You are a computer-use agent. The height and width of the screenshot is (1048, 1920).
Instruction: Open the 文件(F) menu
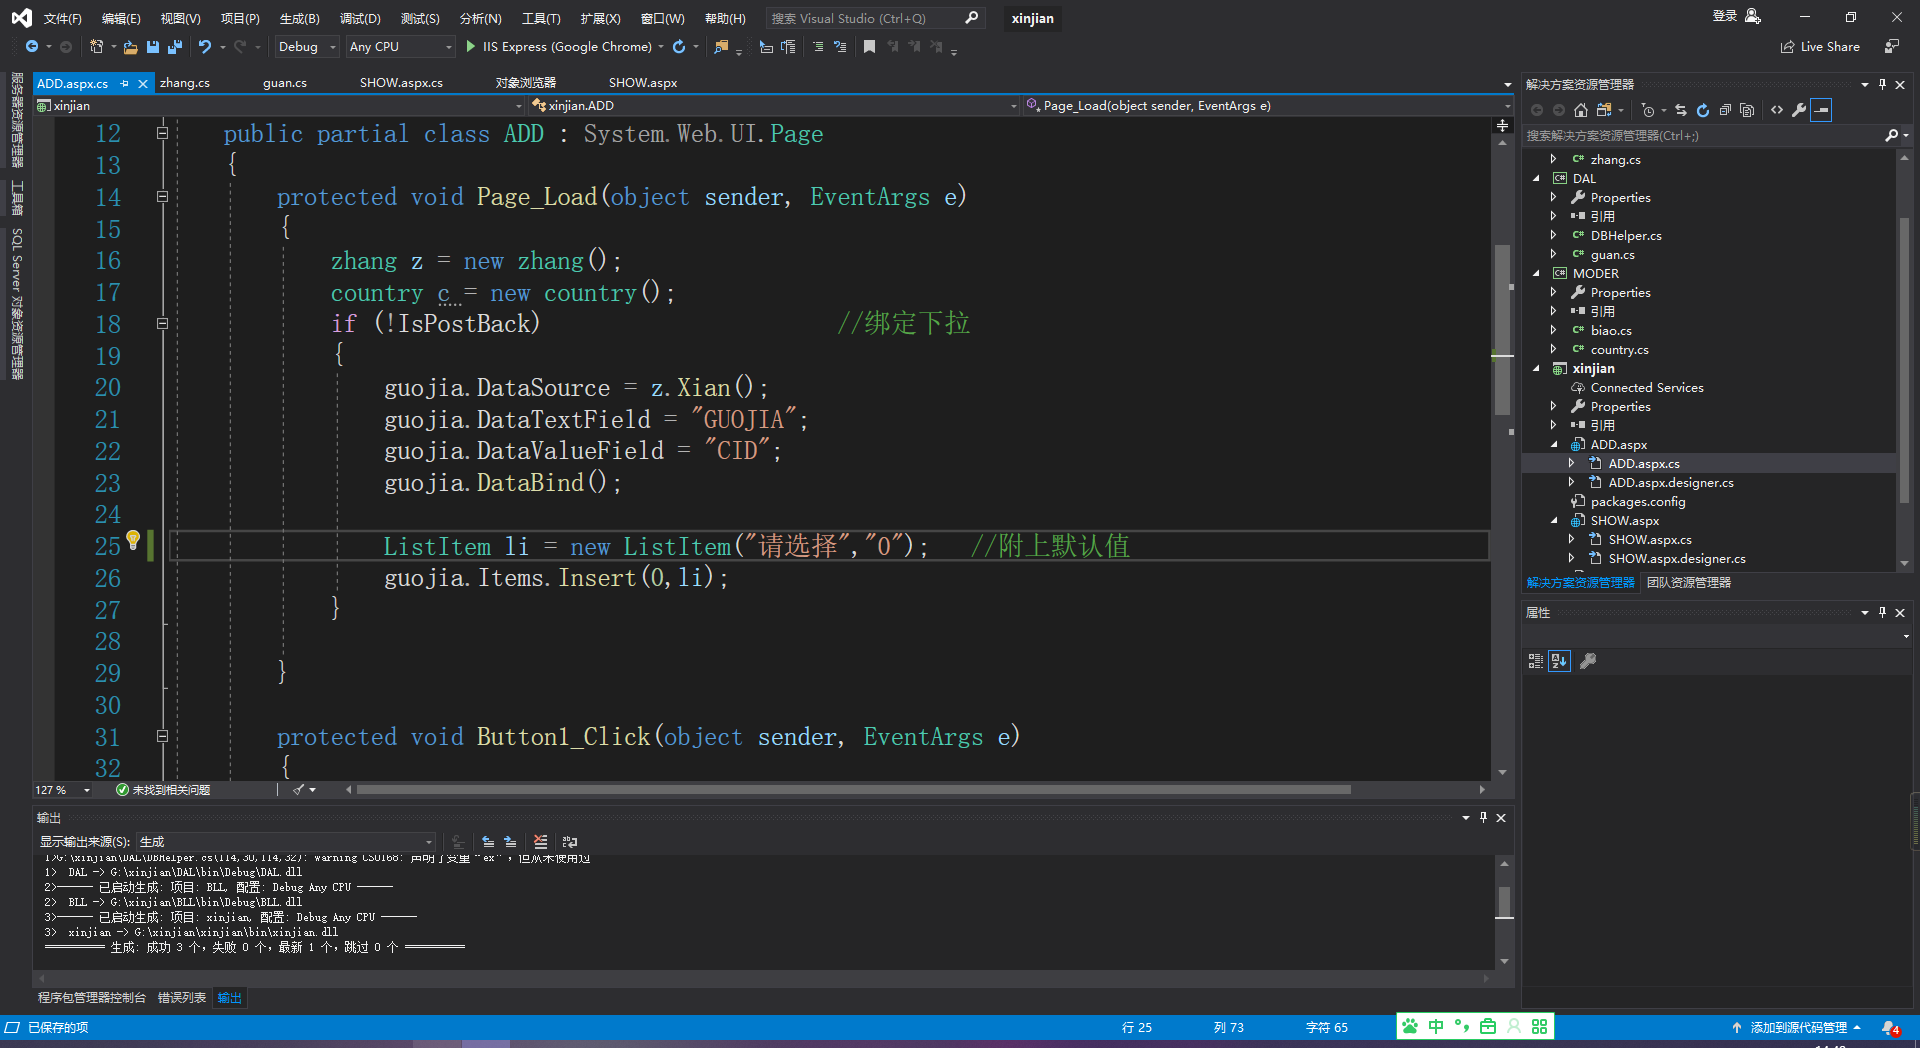click(x=62, y=19)
